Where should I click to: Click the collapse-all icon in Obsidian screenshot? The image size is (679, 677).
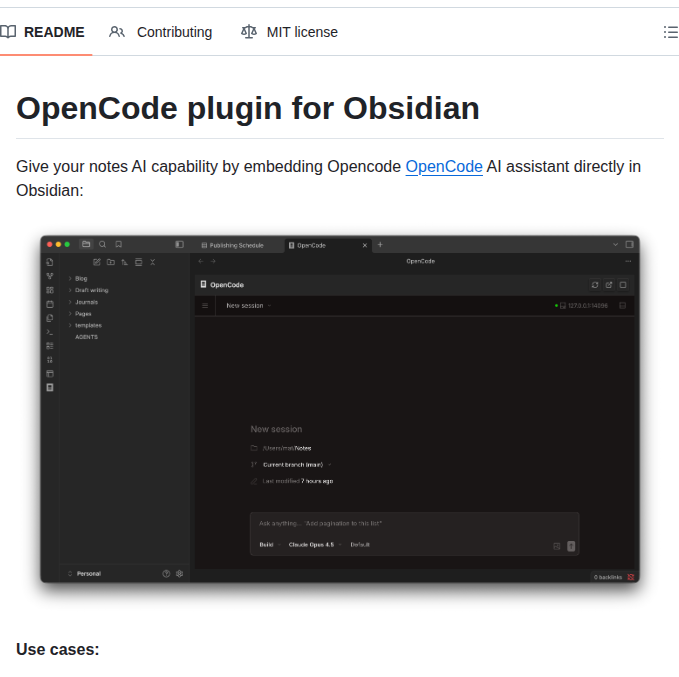(x=152, y=262)
